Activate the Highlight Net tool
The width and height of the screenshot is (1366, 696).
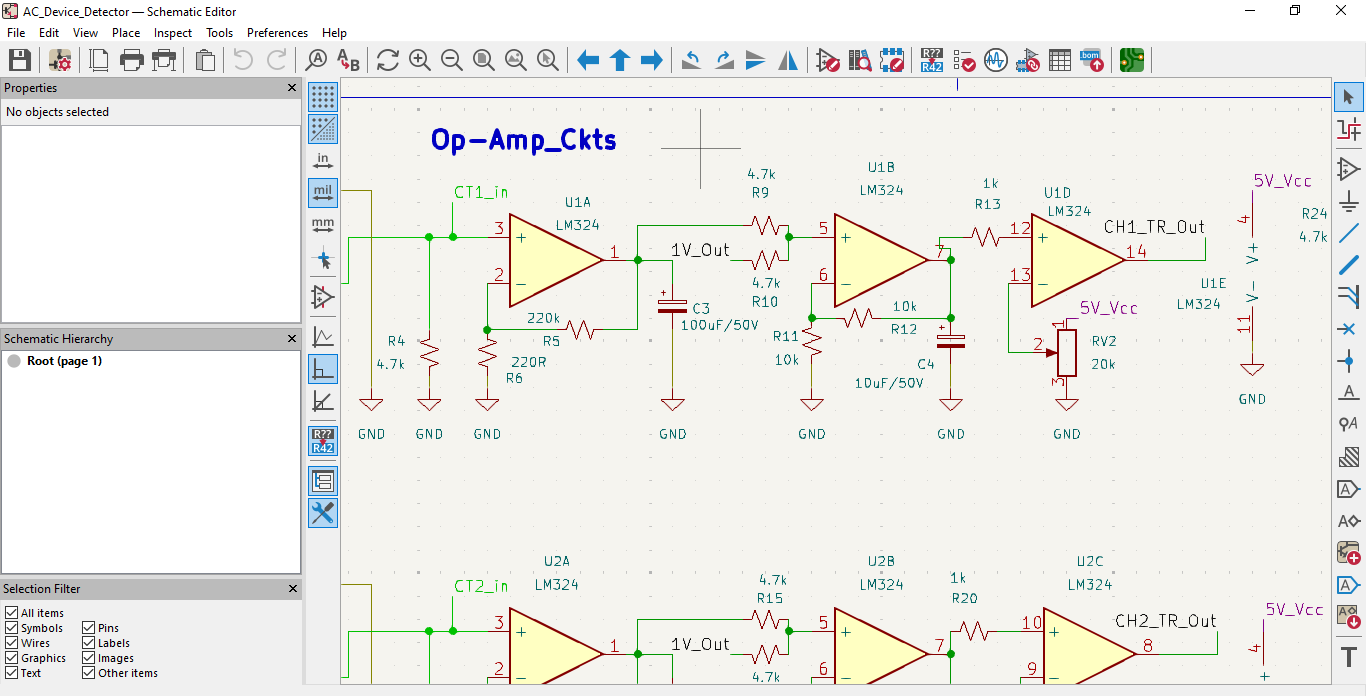point(1348,129)
